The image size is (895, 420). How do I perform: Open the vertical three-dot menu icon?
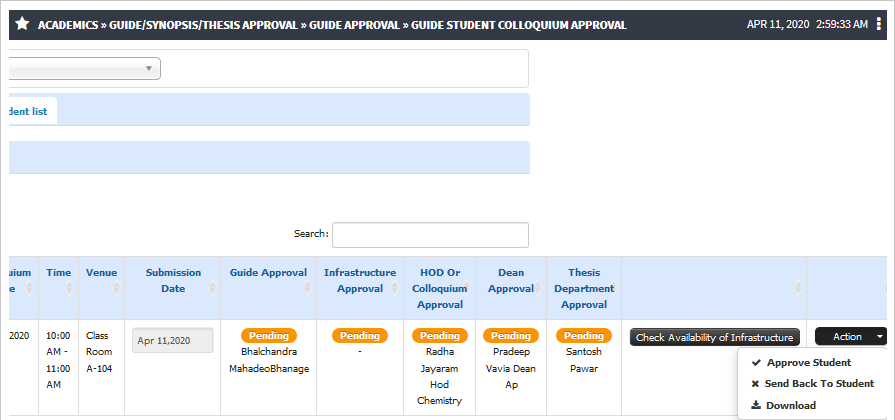click(x=878, y=25)
